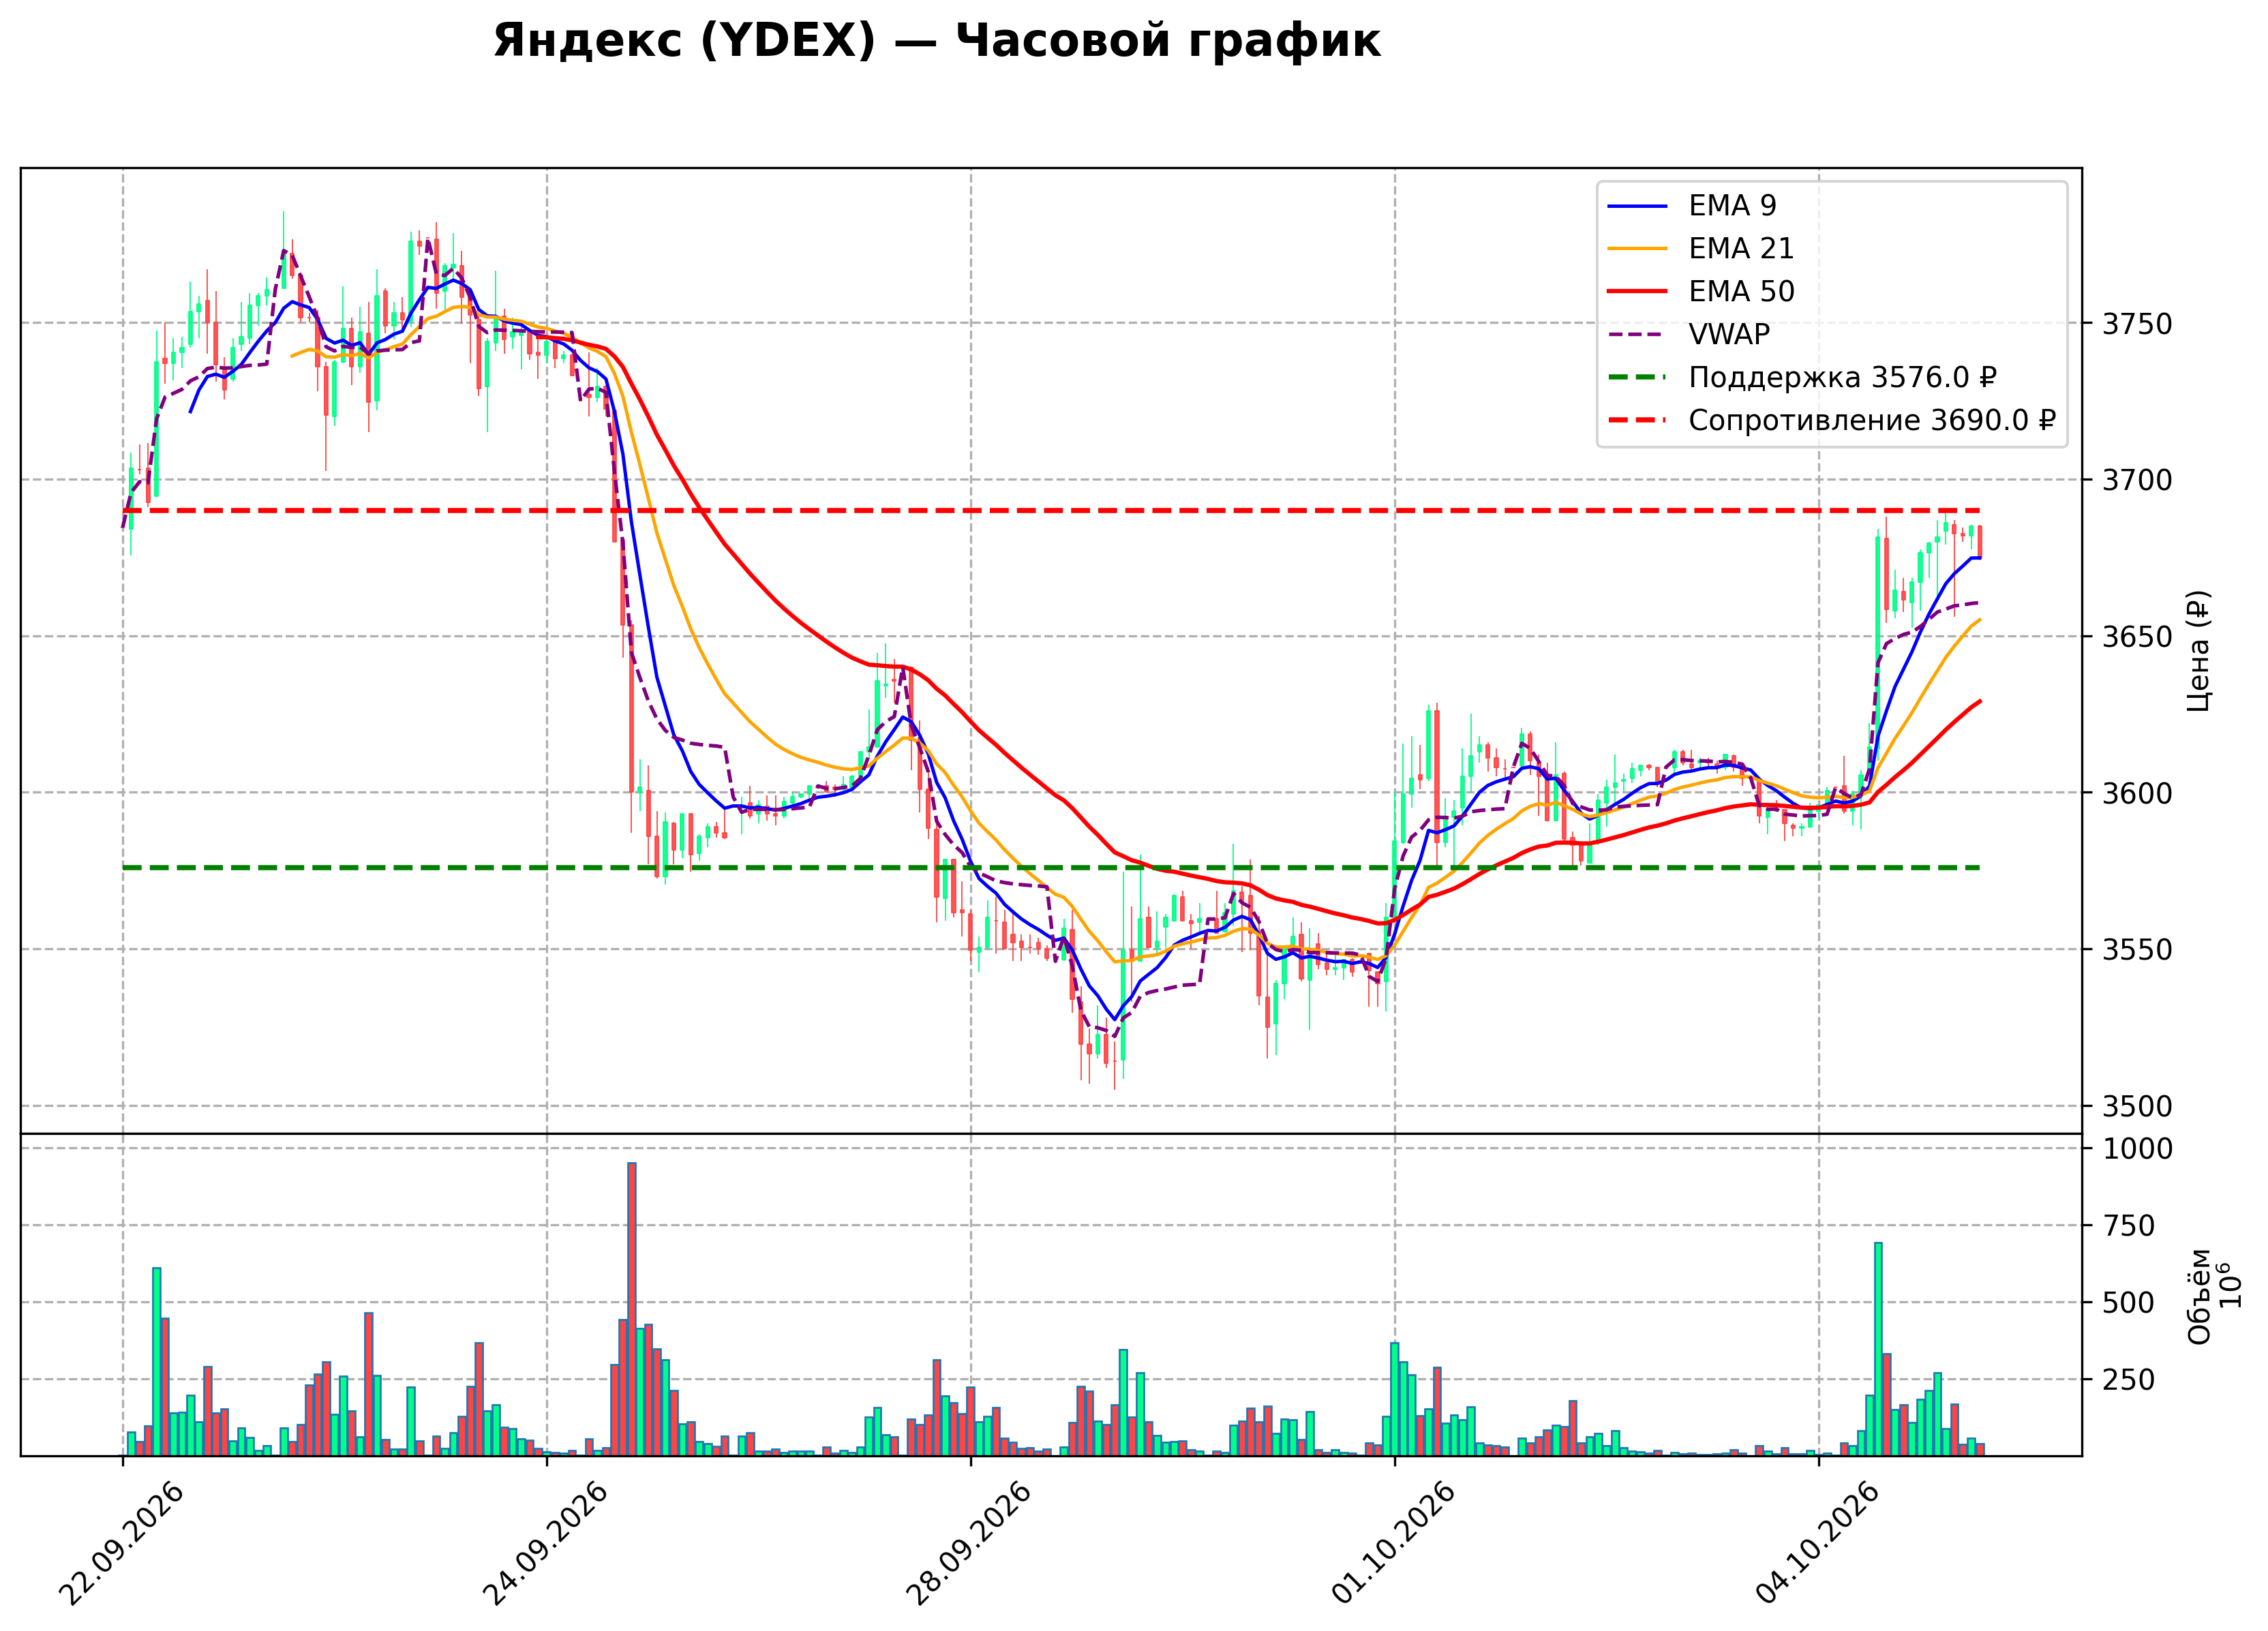Click the green dashed support legend sample
This screenshot has width=2268, height=1631.
[x=1637, y=378]
